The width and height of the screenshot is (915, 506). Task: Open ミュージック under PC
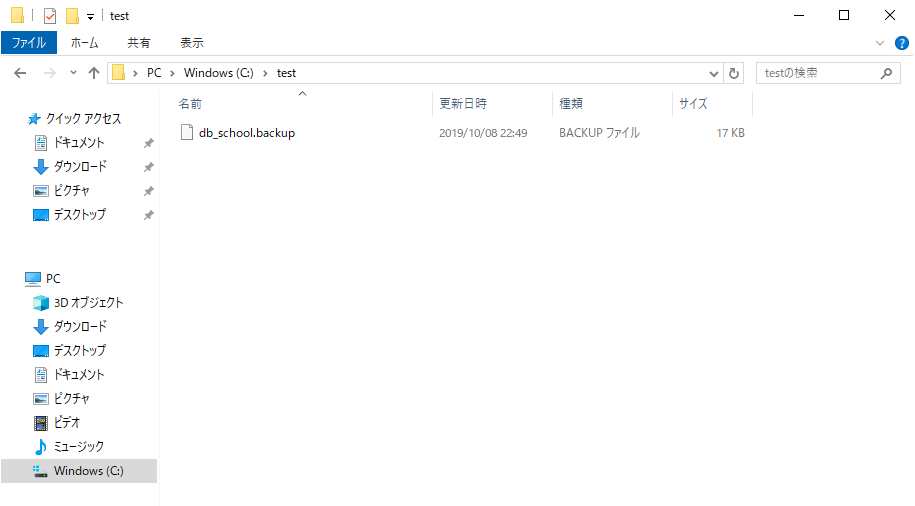click(x=79, y=446)
